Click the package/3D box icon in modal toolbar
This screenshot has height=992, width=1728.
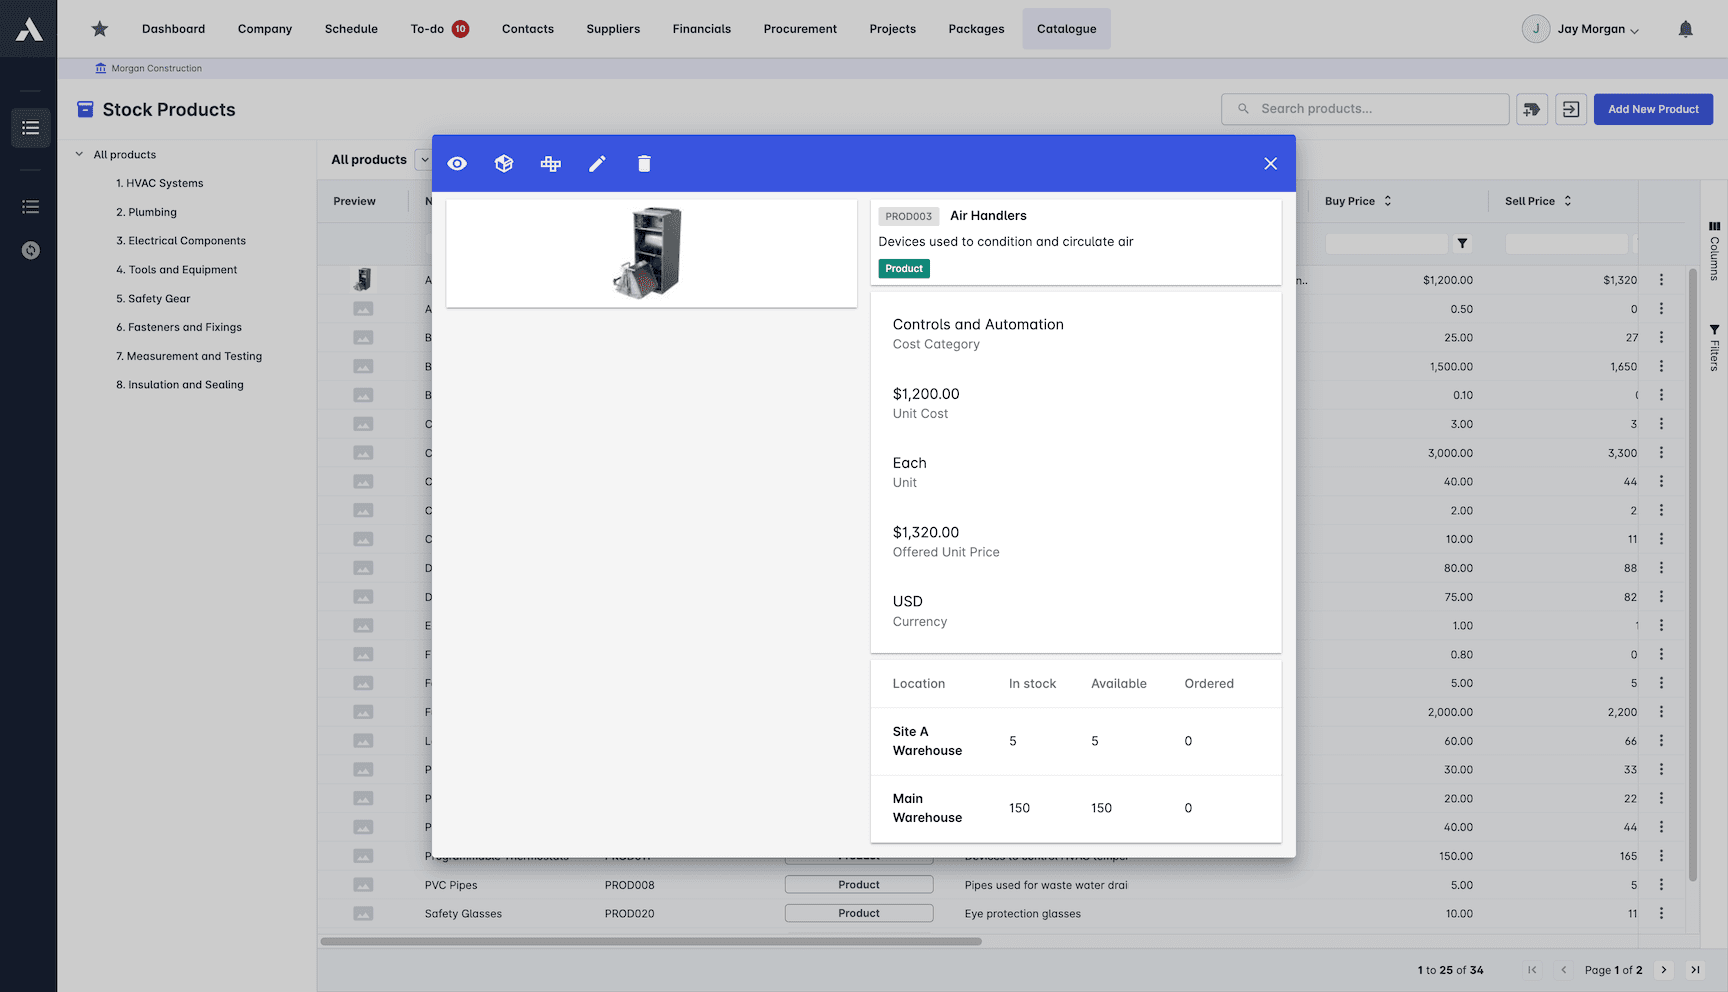click(504, 163)
